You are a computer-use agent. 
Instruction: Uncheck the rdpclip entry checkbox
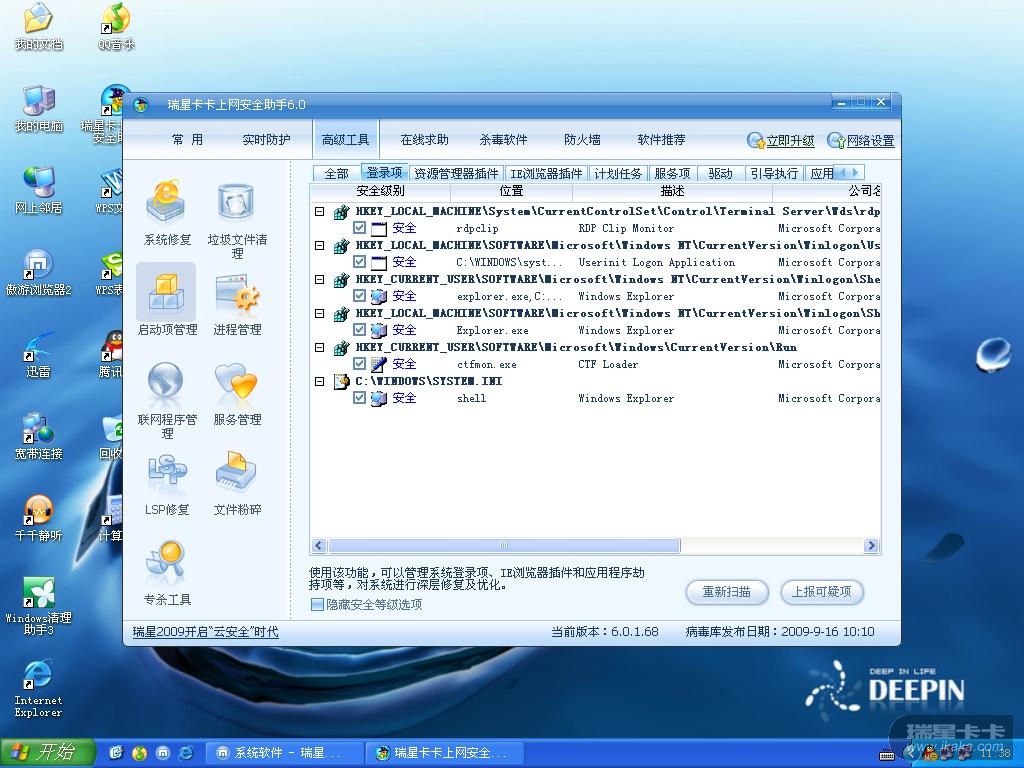click(x=359, y=228)
